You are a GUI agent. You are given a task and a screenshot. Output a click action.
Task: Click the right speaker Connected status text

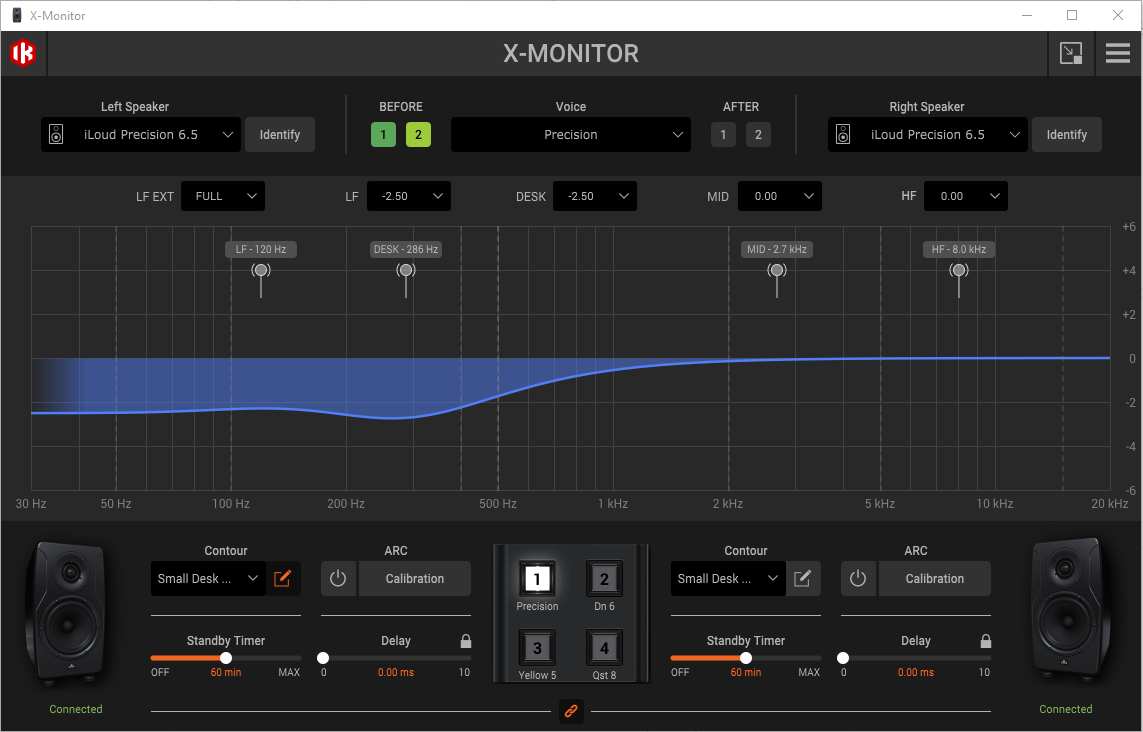[1066, 709]
